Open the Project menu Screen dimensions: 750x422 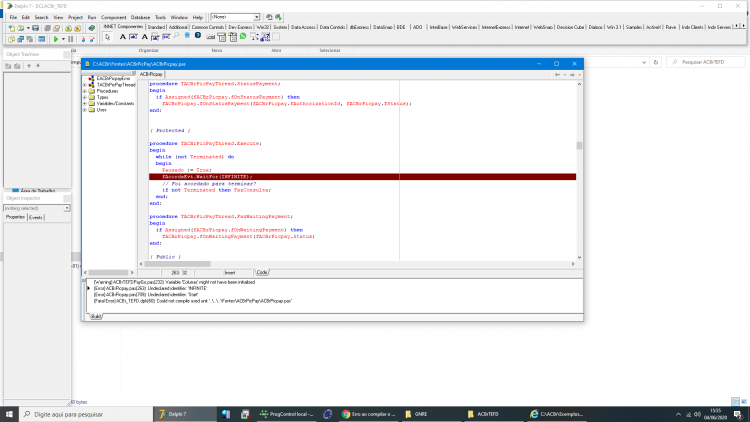coord(75,17)
